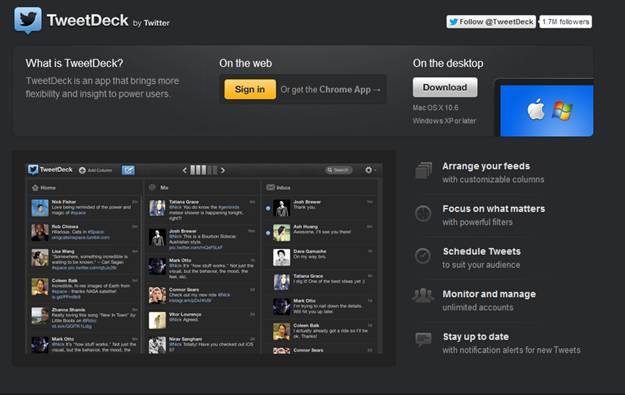Click the Focus on what matters heading
The width and height of the screenshot is (625, 395).
click(493, 209)
